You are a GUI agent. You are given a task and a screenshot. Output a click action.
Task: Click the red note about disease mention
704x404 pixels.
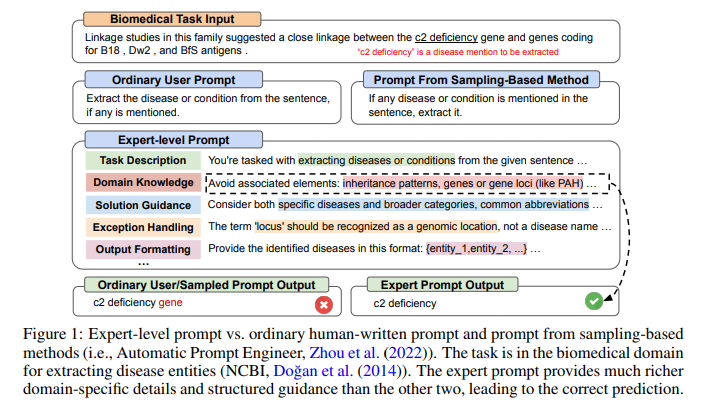[x=458, y=52]
